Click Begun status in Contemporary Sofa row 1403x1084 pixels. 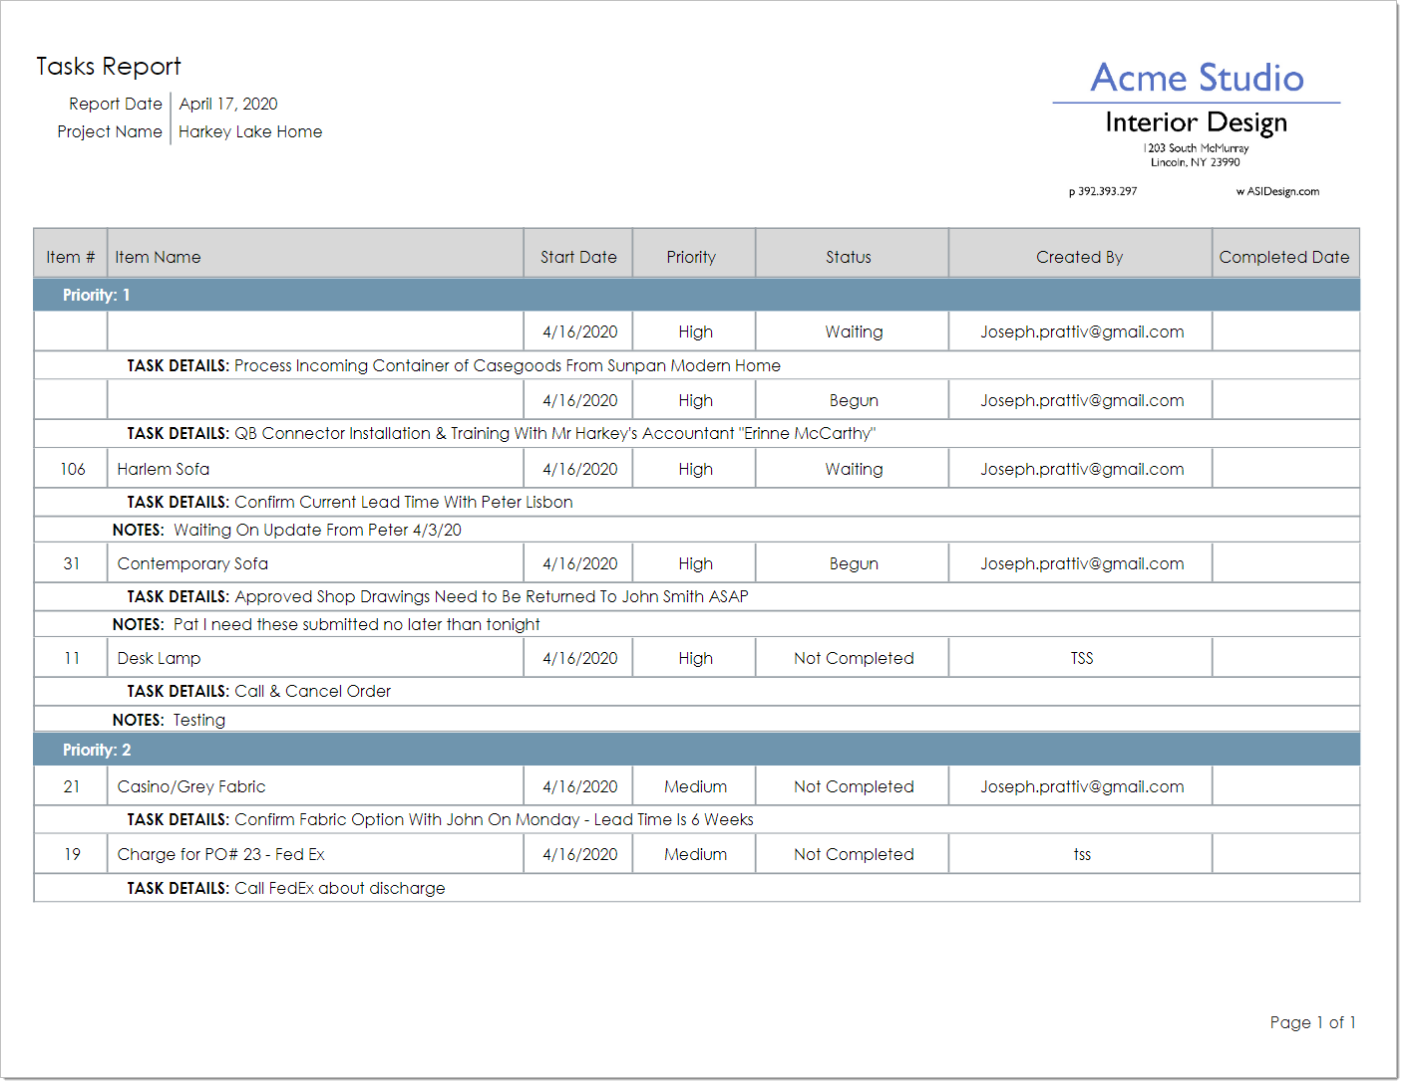tap(853, 564)
